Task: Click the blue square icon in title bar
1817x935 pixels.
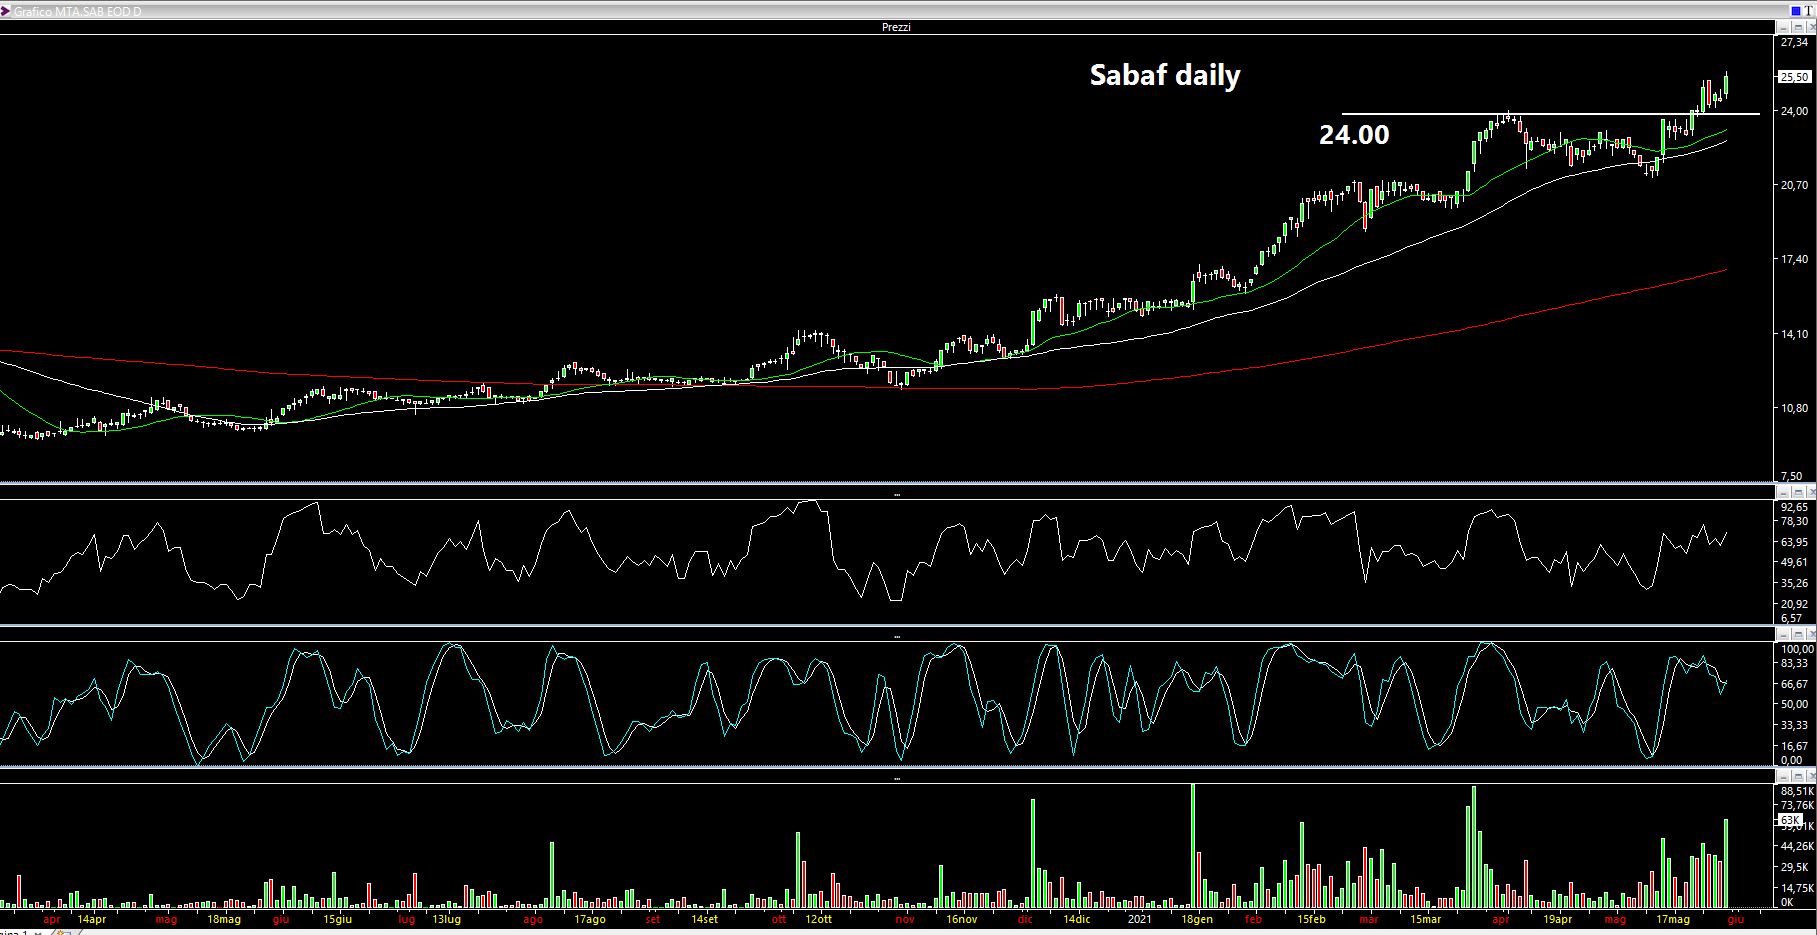Action: (1795, 10)
